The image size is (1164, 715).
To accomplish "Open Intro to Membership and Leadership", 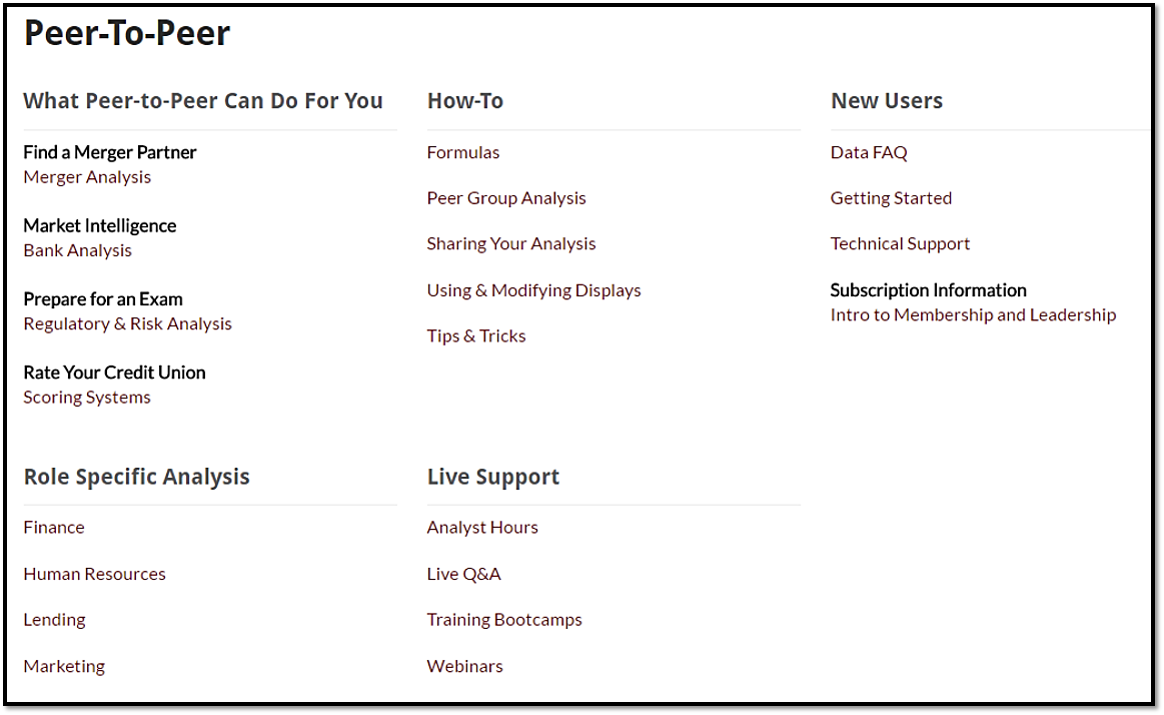I will [973, 315].
